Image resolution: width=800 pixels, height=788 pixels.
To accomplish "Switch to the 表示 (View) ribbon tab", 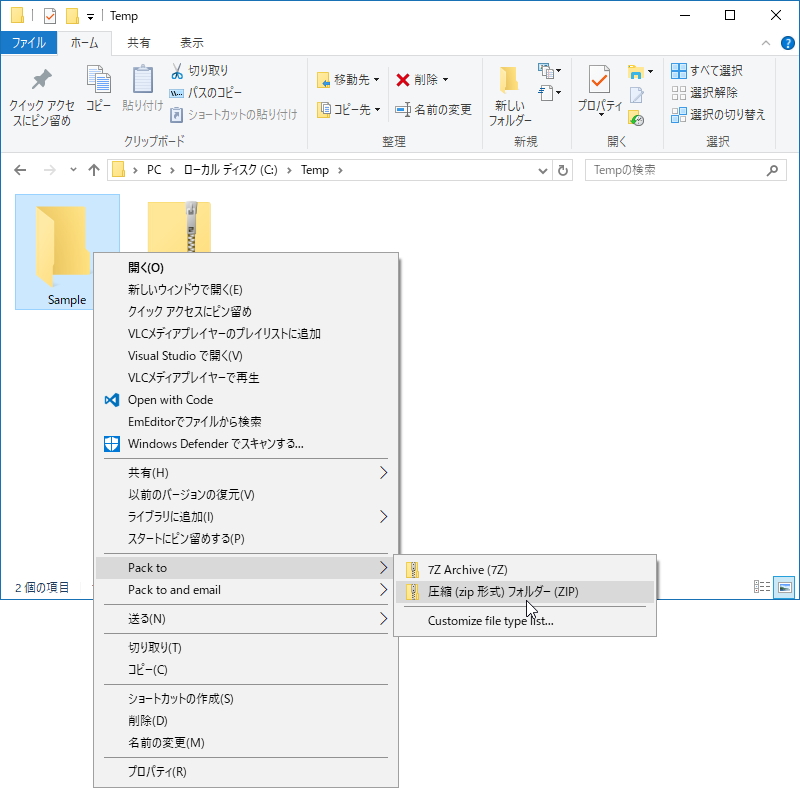I will point(192,42).
